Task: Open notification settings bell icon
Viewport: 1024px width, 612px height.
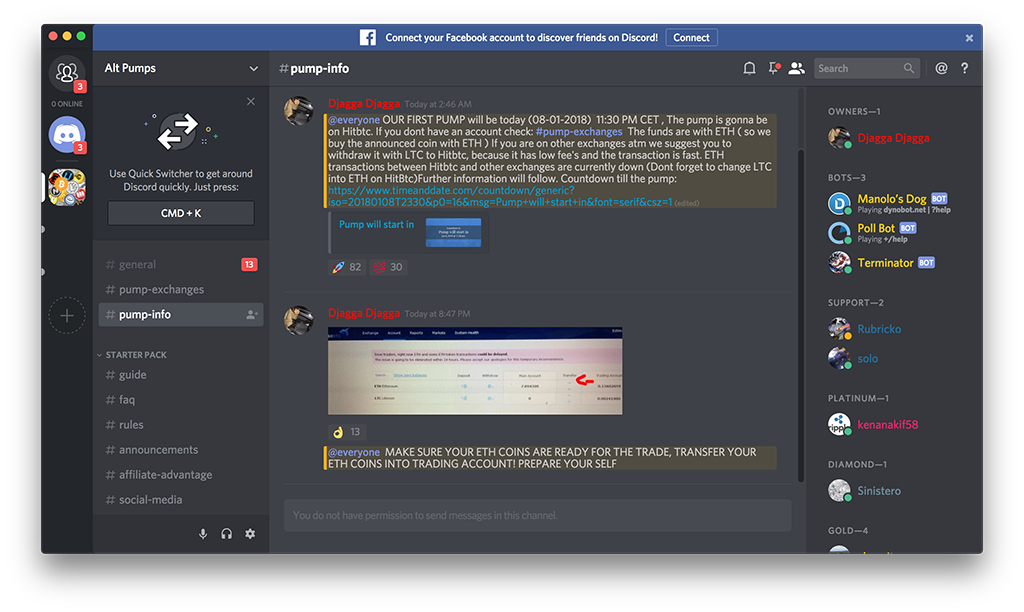Action: (x=749, y=68)
